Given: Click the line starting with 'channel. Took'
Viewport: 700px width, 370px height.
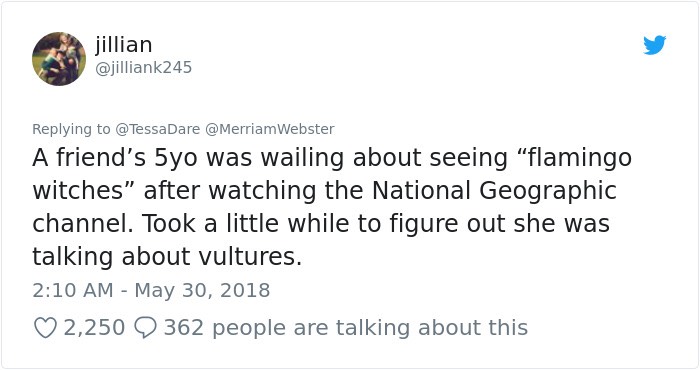Looking at the screenshot, I should tap(321, 224).
